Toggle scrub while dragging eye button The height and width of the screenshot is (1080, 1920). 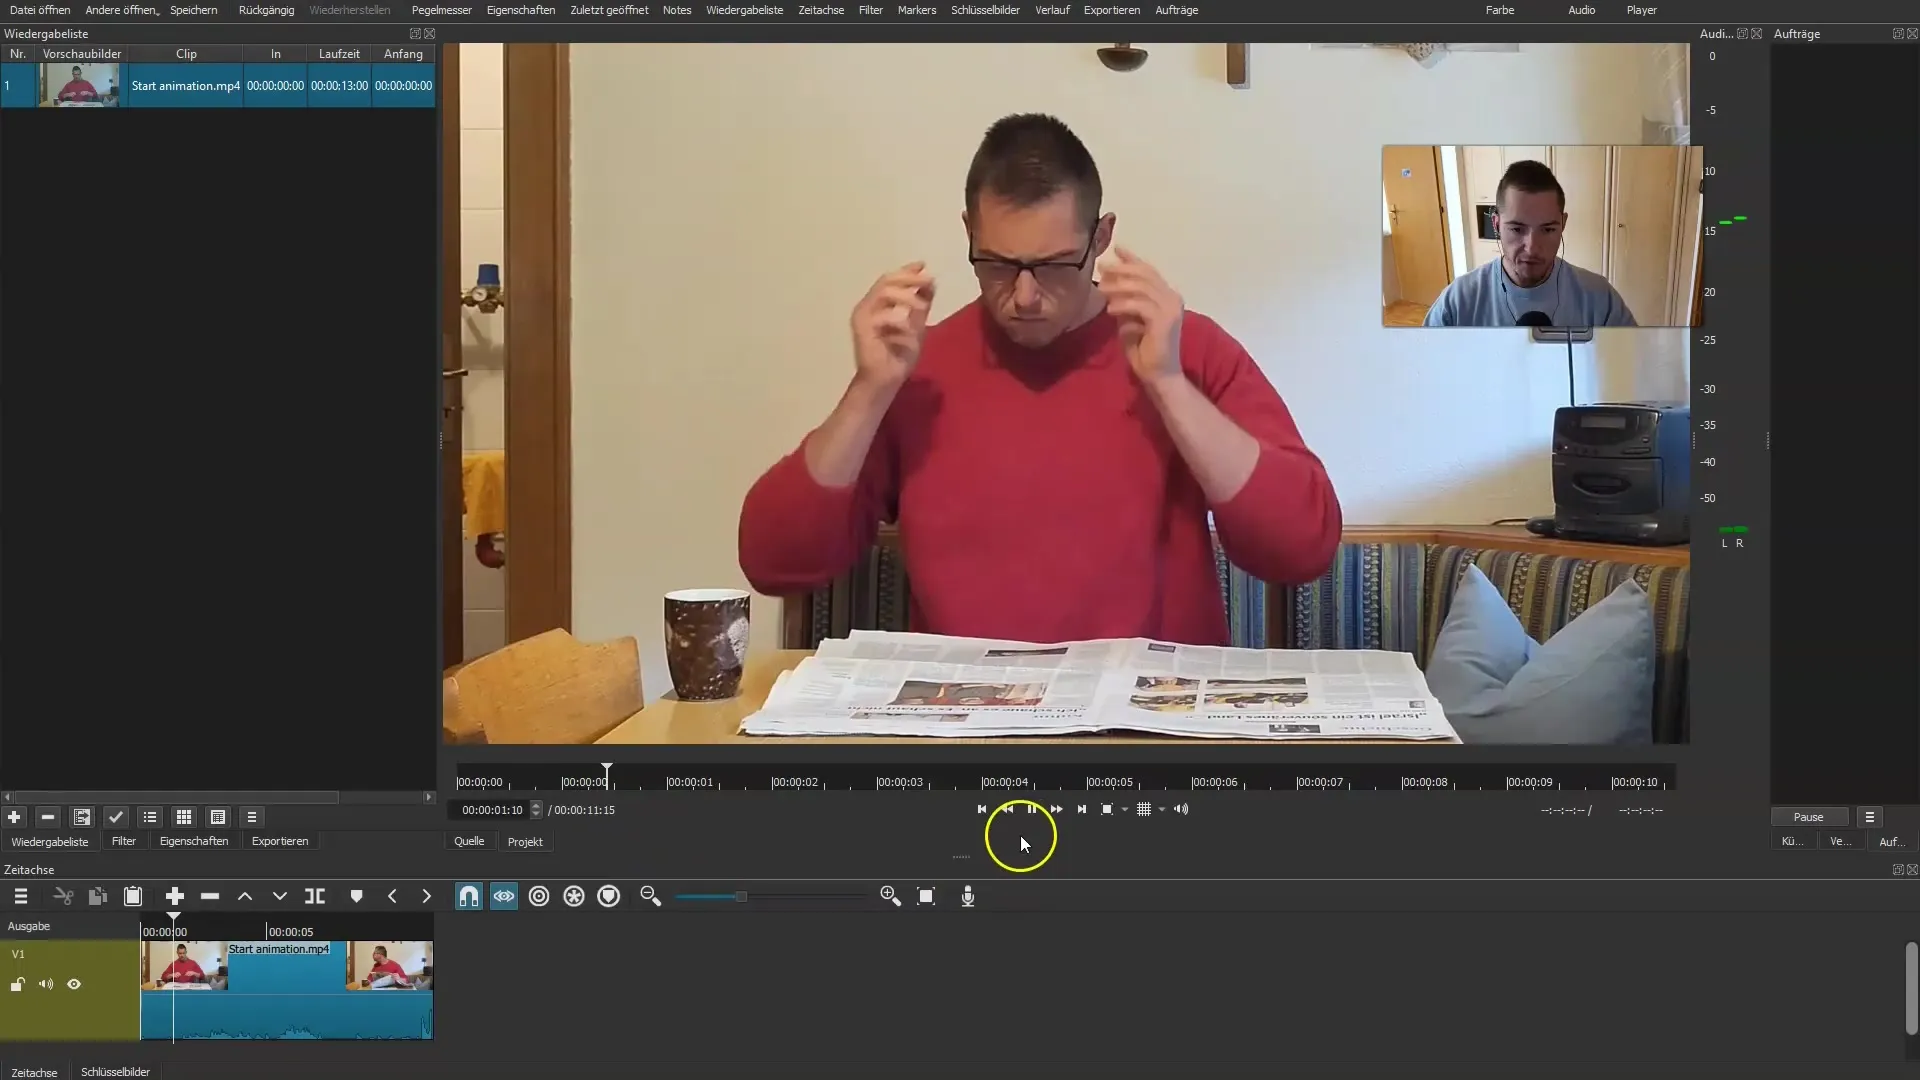coord(504,897)
